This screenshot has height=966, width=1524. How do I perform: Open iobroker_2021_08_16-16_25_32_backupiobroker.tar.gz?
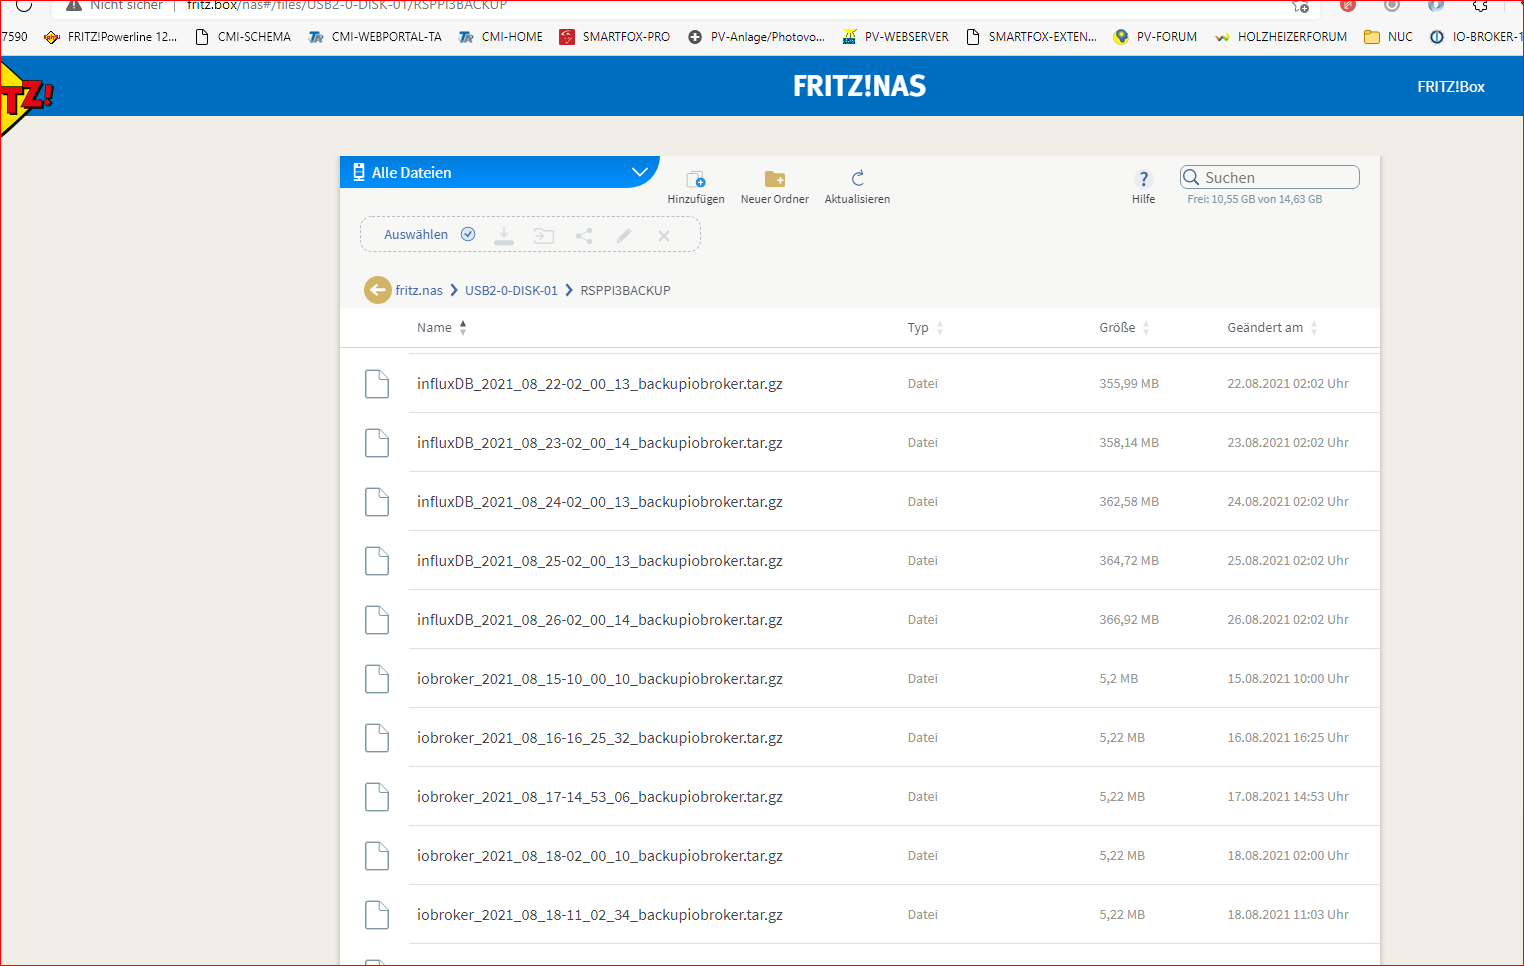(600, 737)
